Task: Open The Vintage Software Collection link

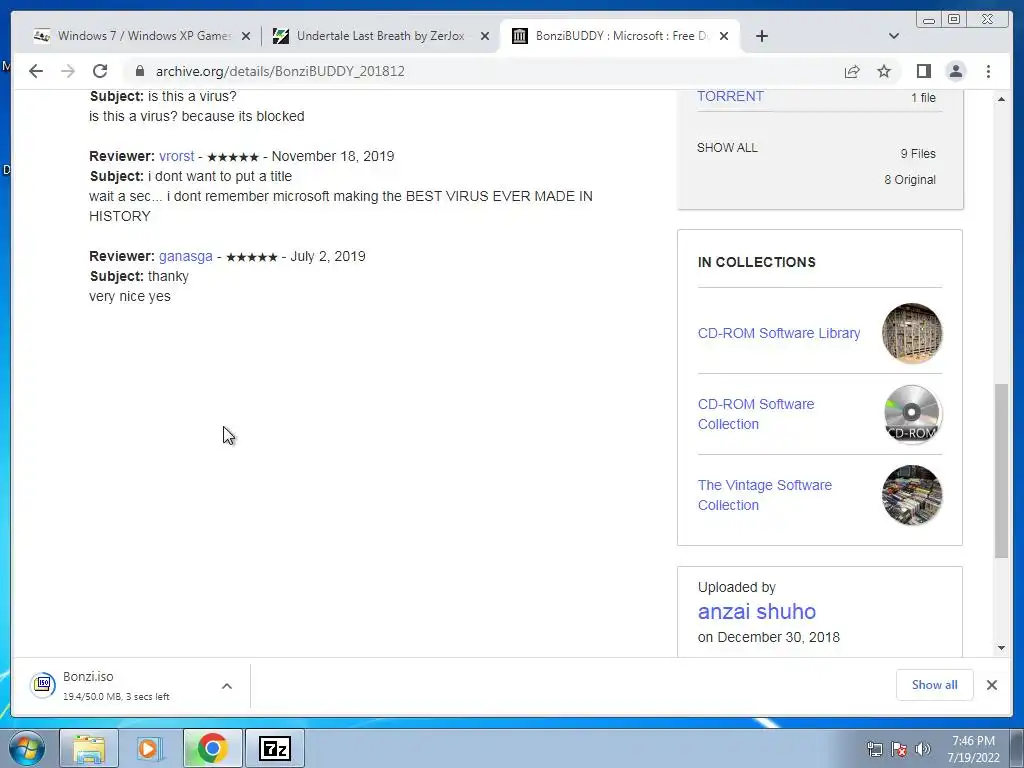Action: (765, 495)
